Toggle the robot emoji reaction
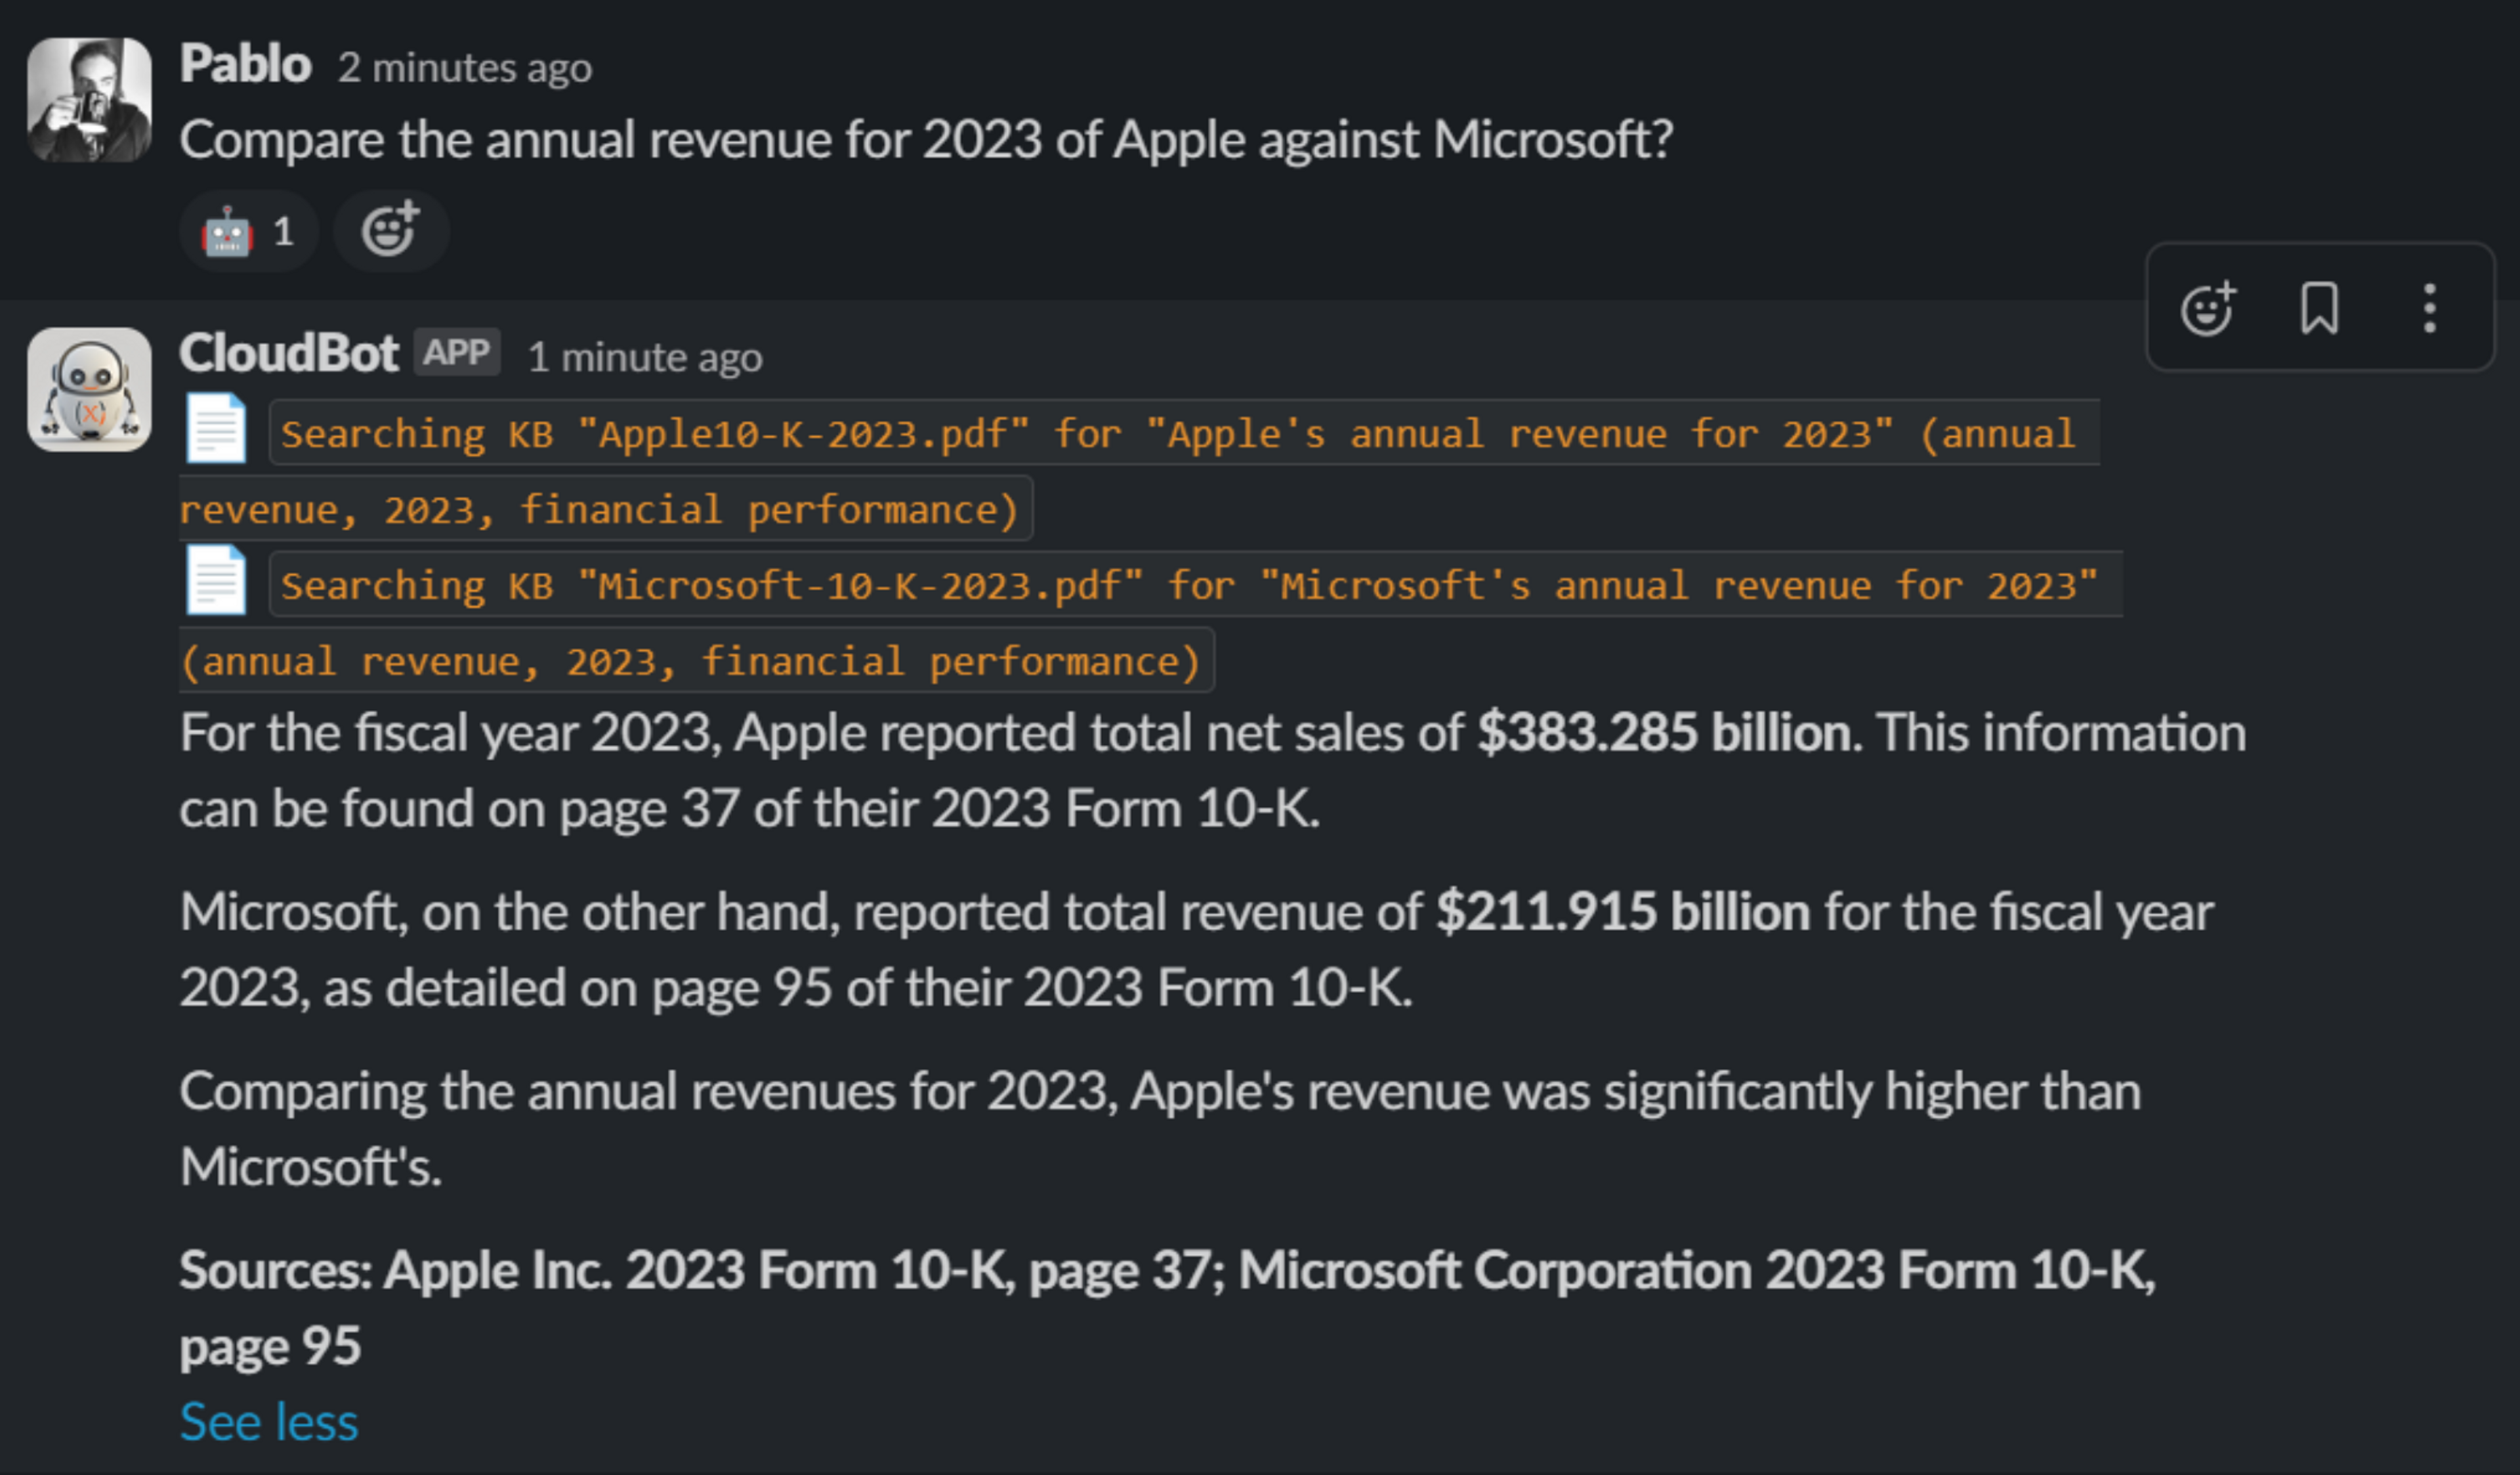The width and height of the screenshot is (2520, 1475). (248, 232)
